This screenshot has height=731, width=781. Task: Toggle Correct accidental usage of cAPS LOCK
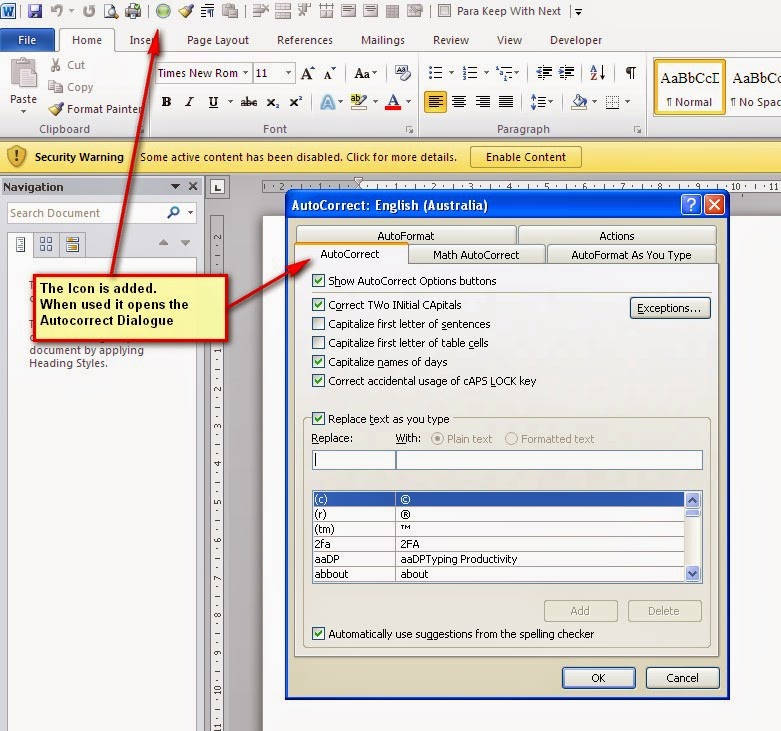[x=318, y=381]
